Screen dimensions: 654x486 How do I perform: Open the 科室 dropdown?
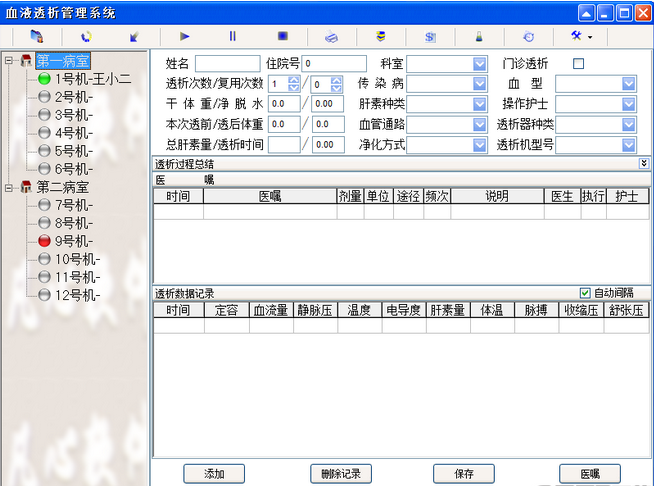pyautogui.click(x=479, y=64)
